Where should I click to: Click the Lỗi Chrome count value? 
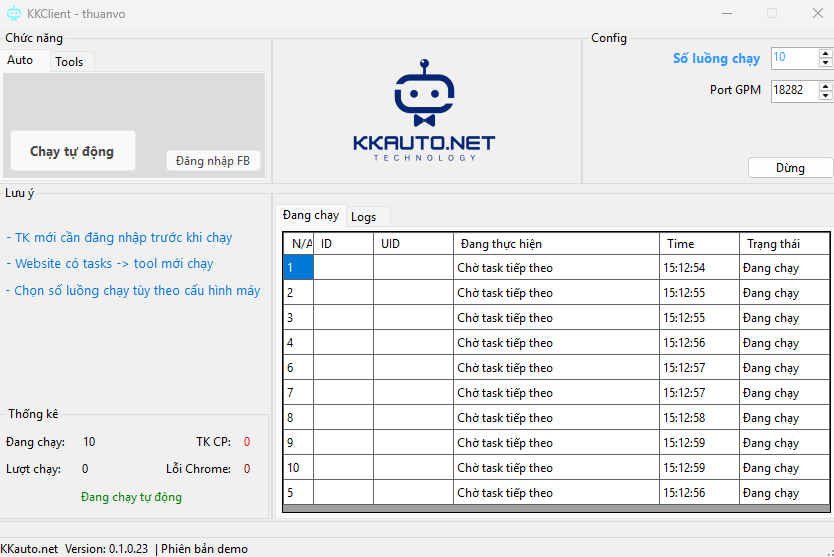point(247,469)
